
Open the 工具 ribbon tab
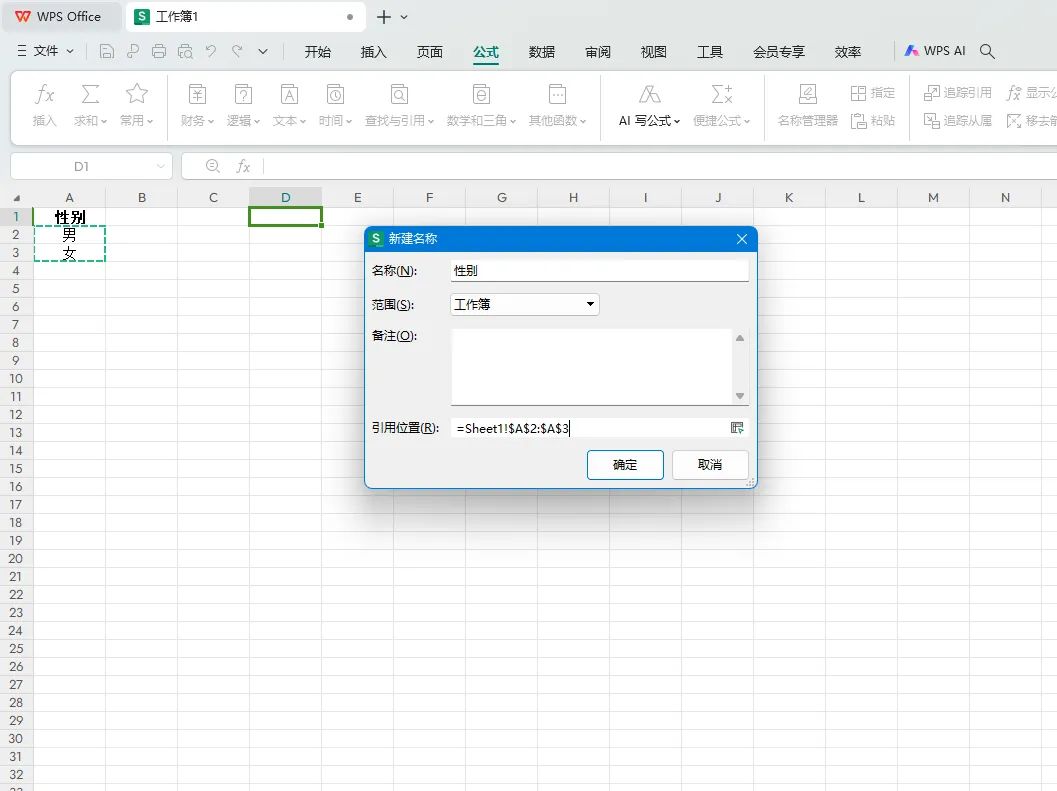click(x=710, y=52)
